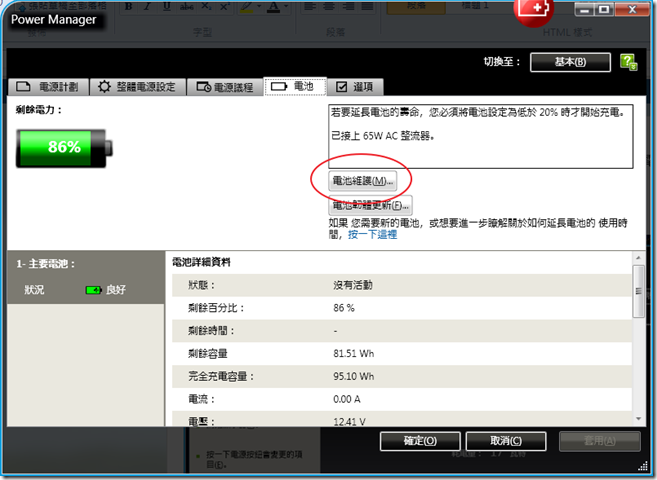
Task: Minimize the Power Manager window
Action: click(x=585, y=9)
